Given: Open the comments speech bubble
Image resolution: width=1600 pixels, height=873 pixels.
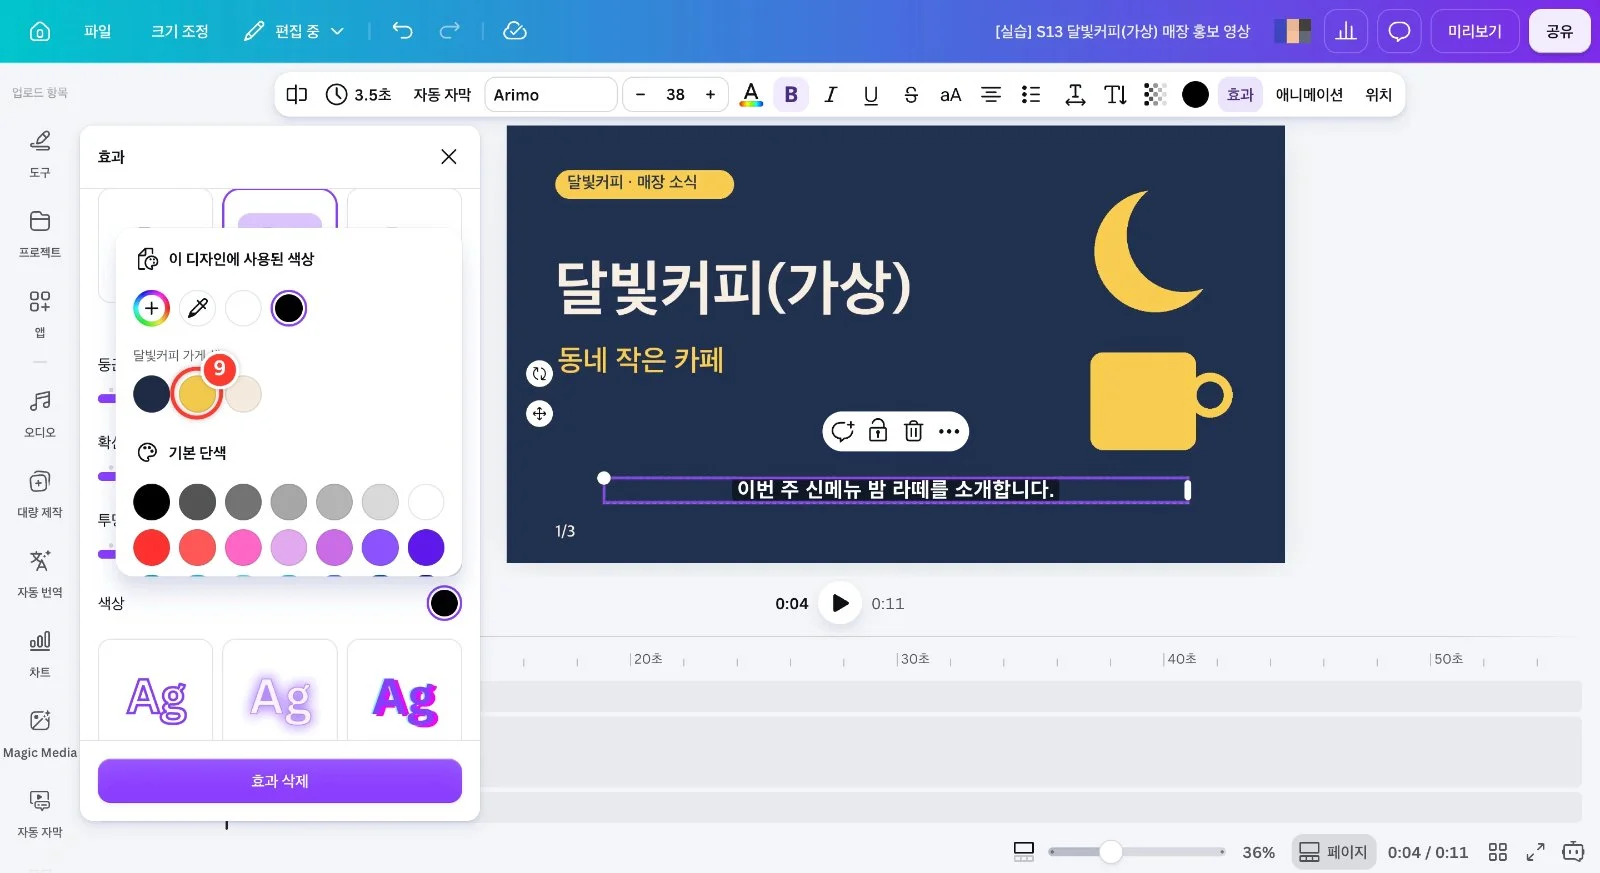Looking at the screenshot, I should 1399,31.
